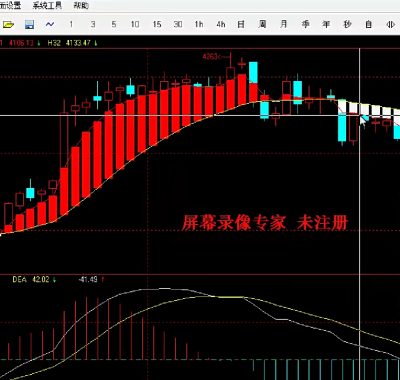Click the -41.49 MACD value

coord(88,279)
